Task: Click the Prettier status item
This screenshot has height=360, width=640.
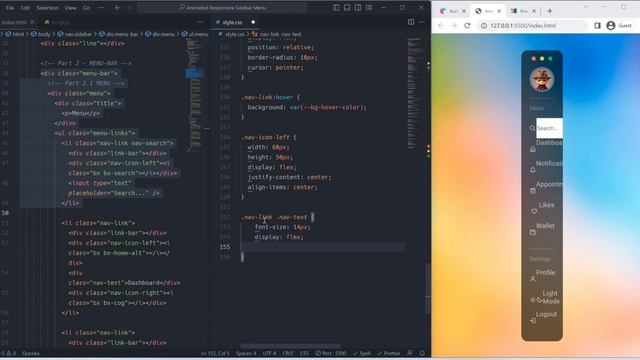Action: tap(389, 353)
